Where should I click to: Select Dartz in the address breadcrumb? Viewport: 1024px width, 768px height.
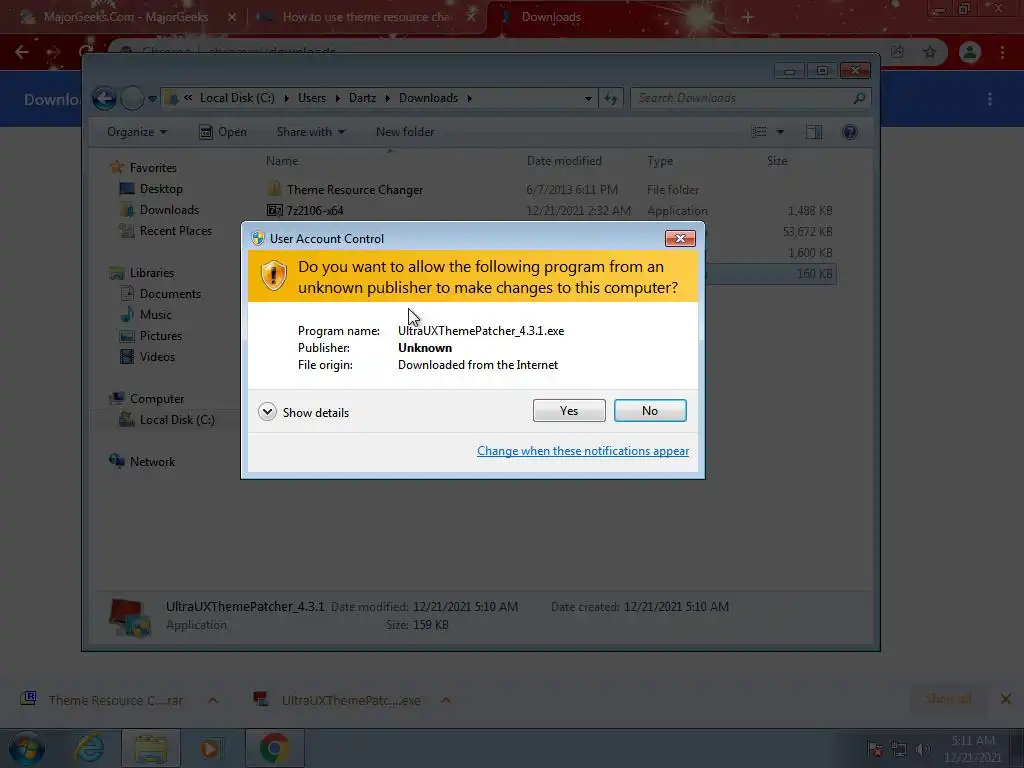pos(362,98)
